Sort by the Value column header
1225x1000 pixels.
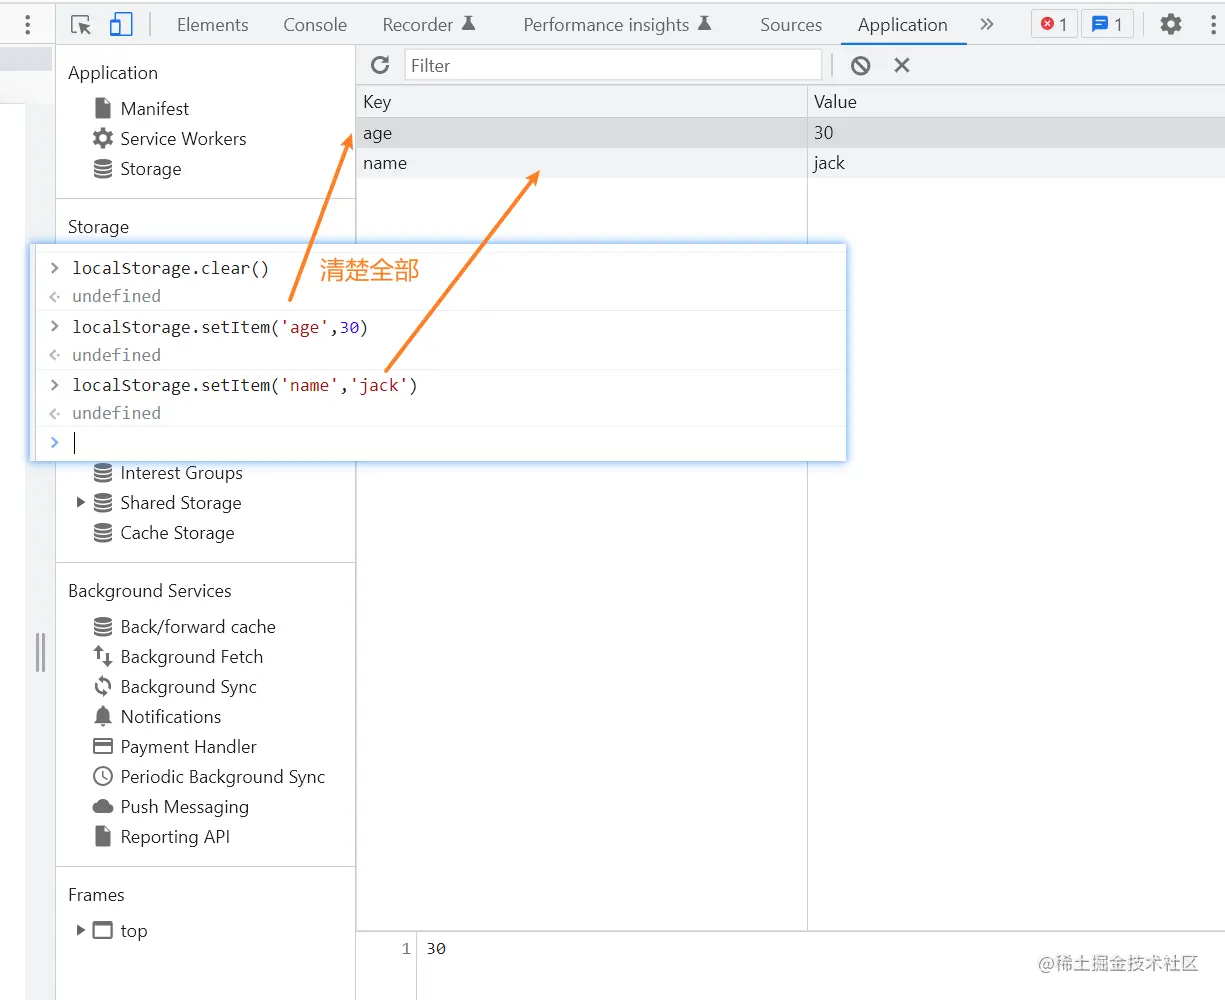[x=1016, y=101]
